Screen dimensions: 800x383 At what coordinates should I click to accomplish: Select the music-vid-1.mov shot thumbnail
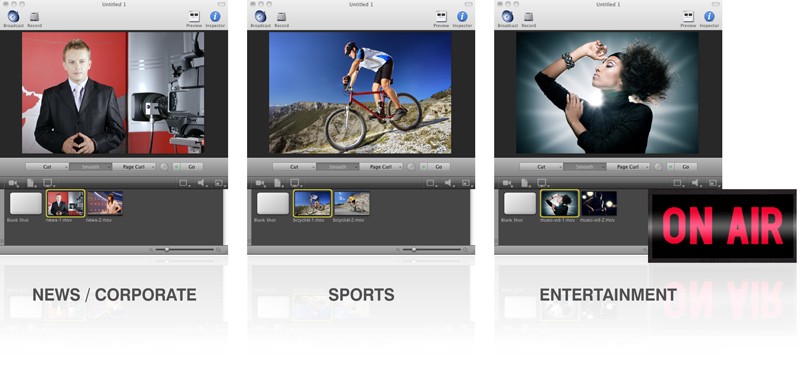point(559,203)
